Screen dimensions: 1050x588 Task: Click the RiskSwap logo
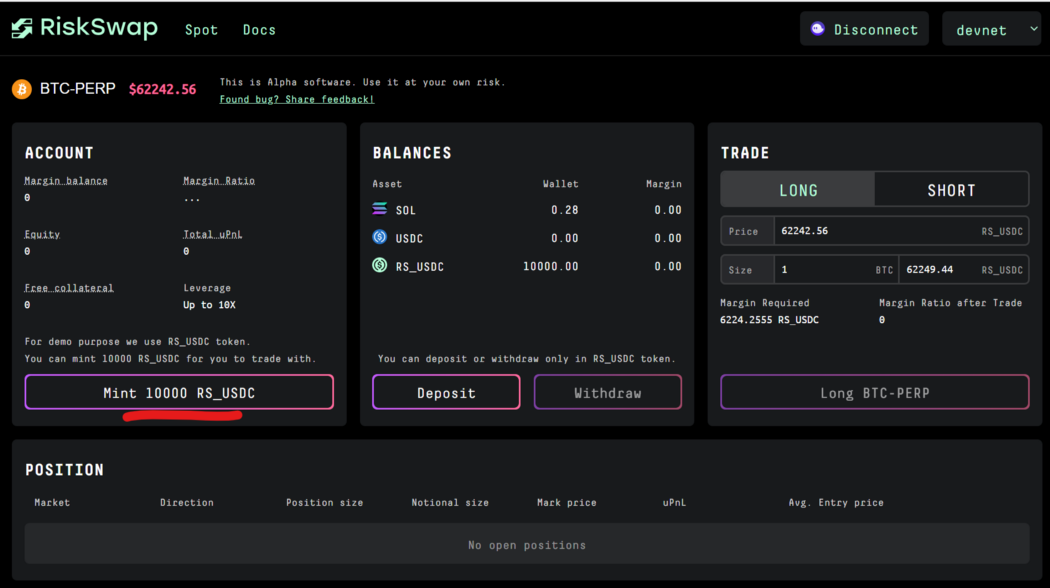click(x=84, y=28)
